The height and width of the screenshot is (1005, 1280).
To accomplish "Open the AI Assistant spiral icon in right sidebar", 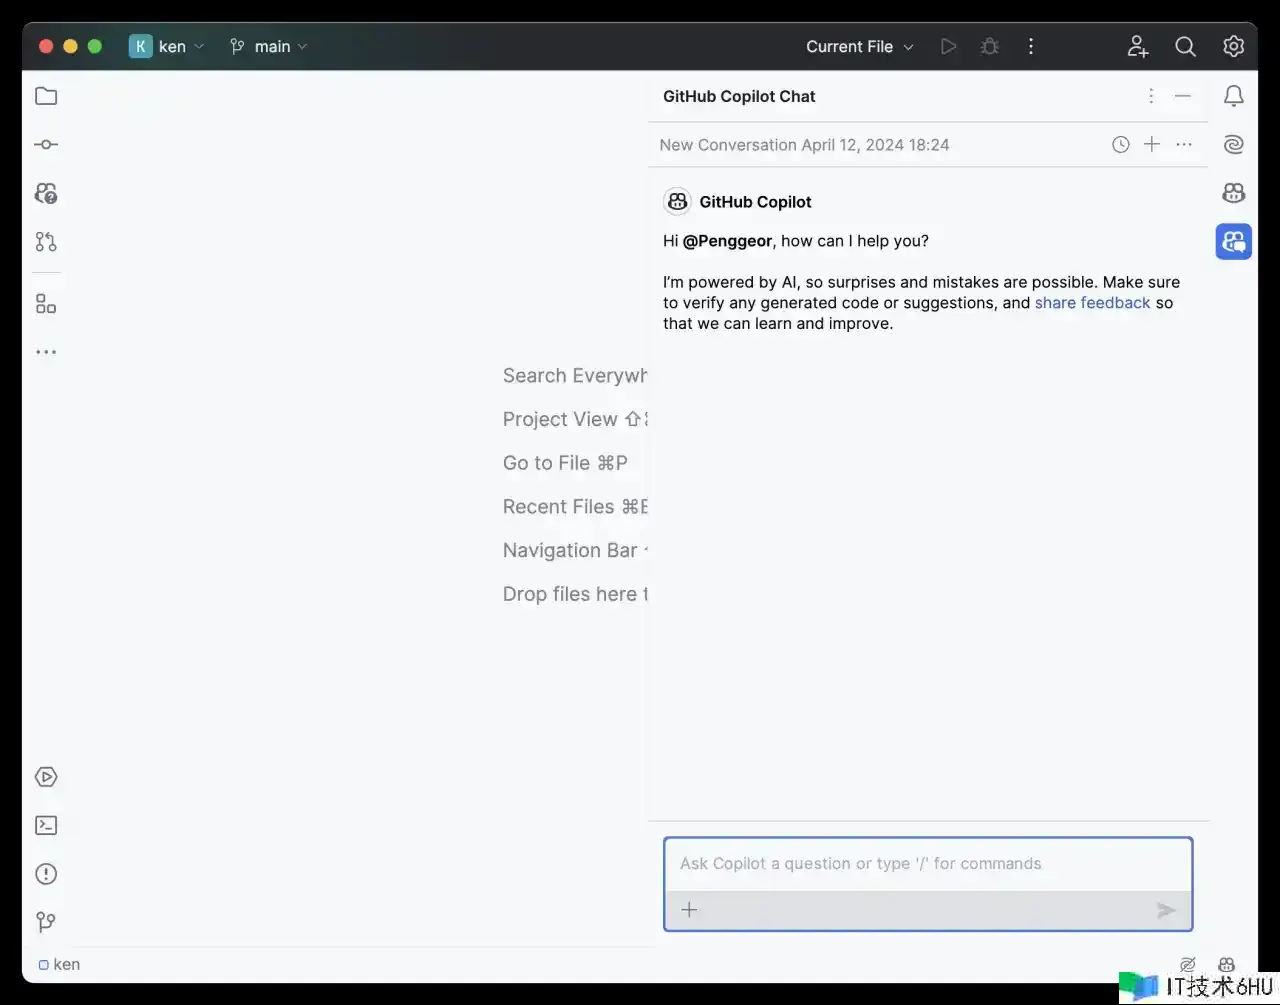I will click(1234, 145).
